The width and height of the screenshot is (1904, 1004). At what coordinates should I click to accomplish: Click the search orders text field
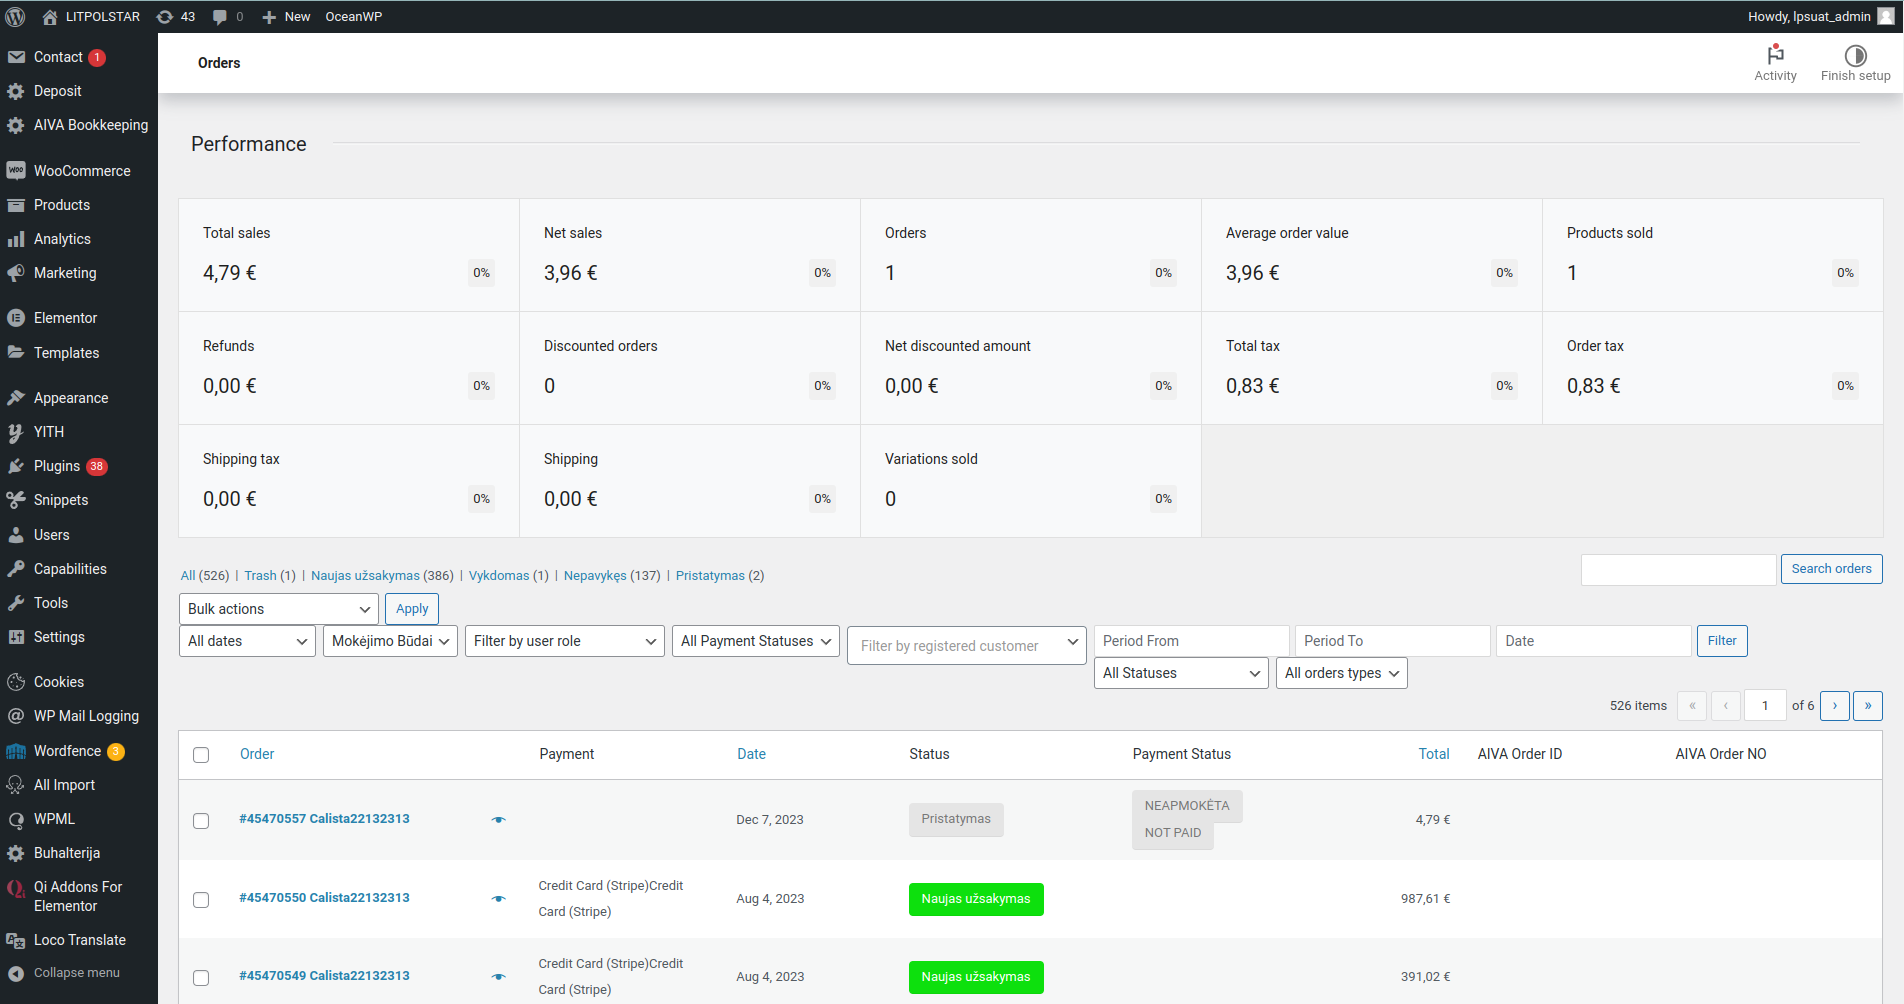1678,570
